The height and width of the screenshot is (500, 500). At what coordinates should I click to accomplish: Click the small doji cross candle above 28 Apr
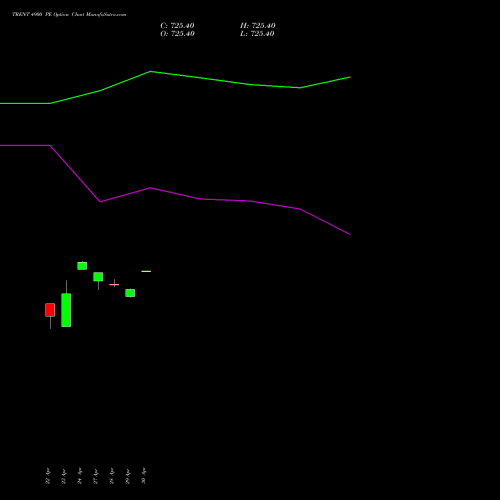pos(114,284)
